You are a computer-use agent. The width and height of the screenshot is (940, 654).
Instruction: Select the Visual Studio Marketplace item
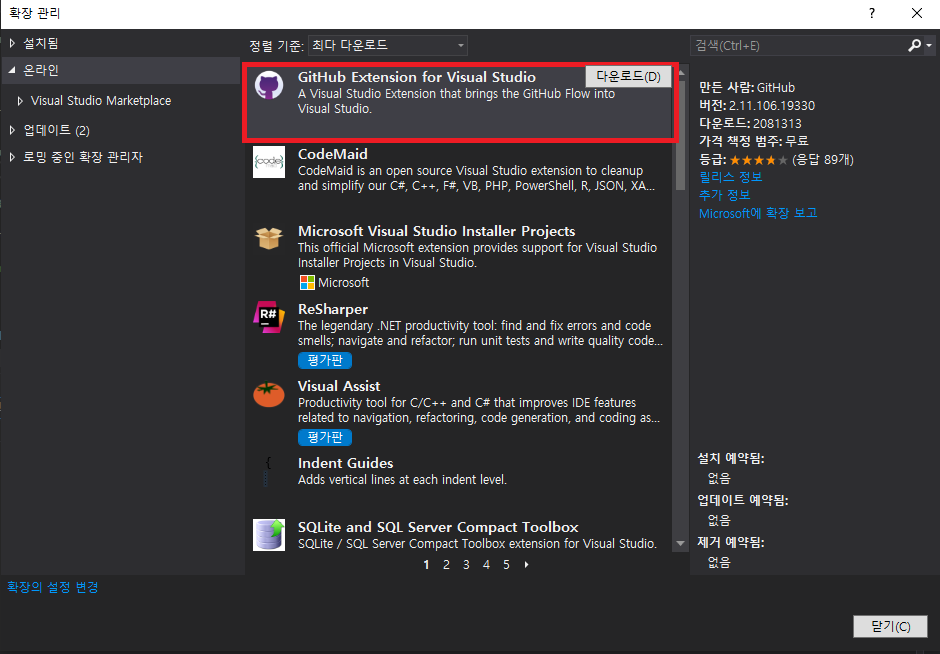tap(101, 101)
